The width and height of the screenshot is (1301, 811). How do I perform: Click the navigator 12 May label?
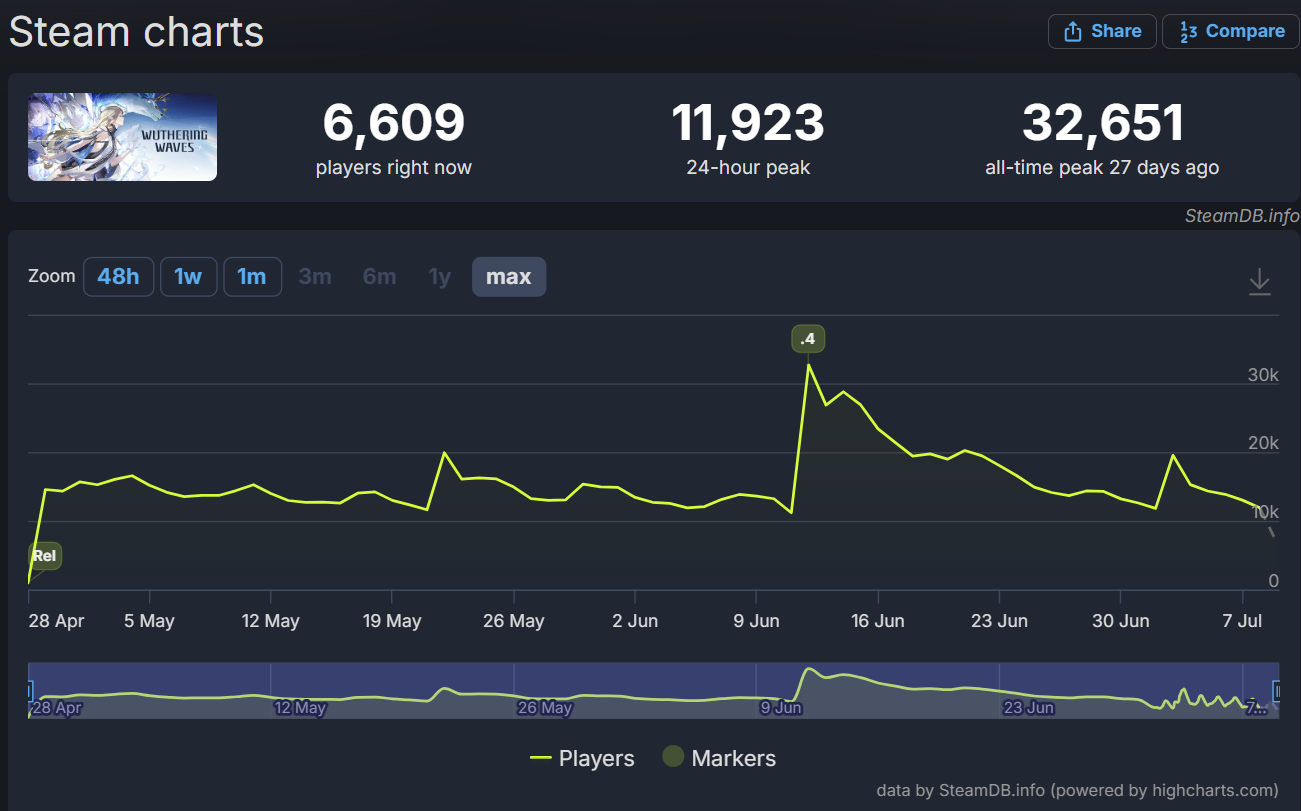[x=299, y=708]
